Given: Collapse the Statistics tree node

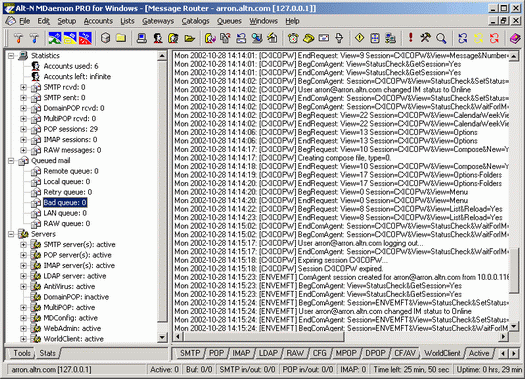Looking at the screenshot, I should pyautogui.click(x=11, y=56).
